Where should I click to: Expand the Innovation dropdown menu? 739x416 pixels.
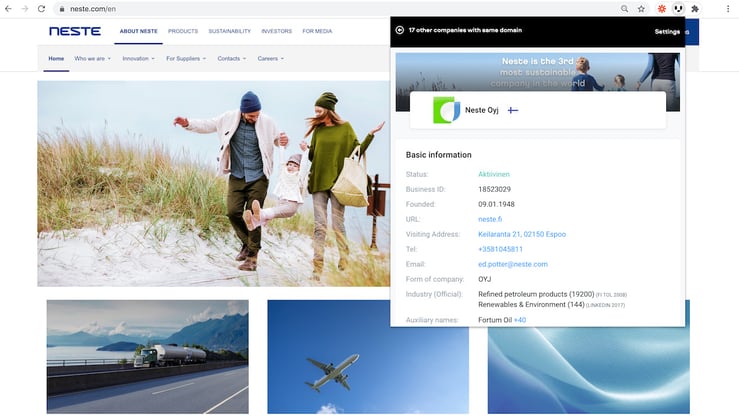pos(138,59)
